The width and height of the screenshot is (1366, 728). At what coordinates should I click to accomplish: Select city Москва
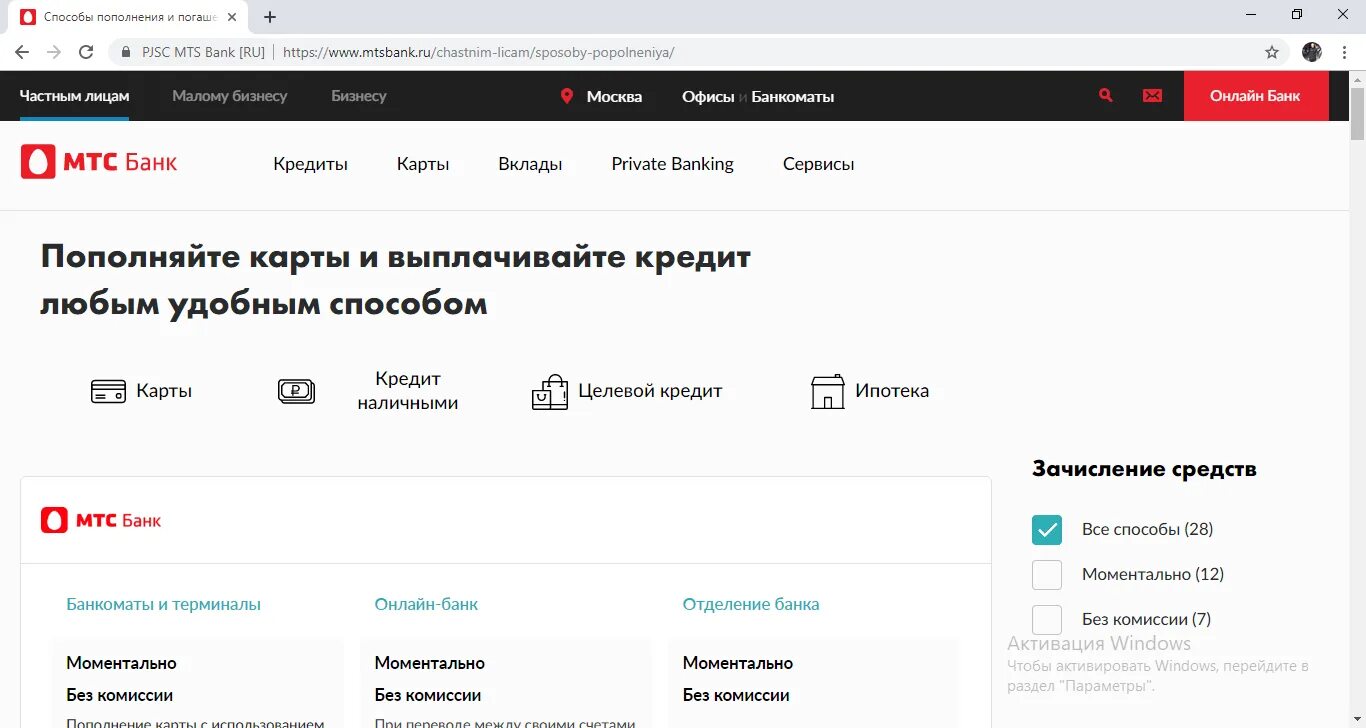(614, 96)
